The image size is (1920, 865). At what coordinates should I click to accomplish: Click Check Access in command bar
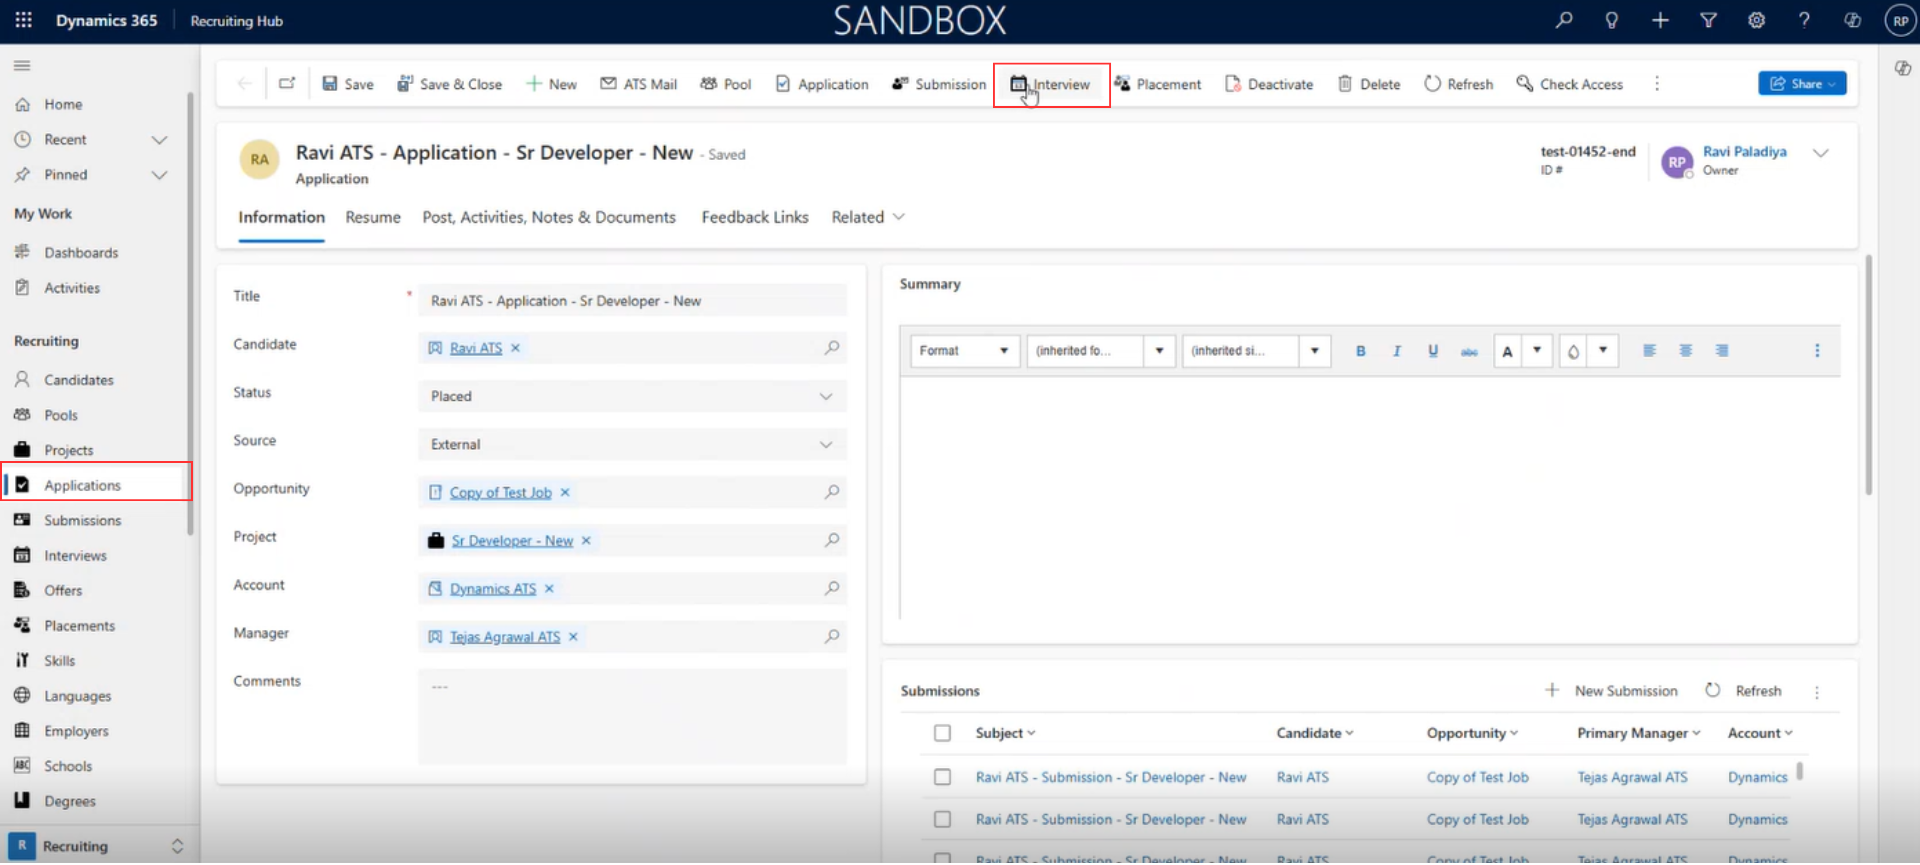[1569, 84]
